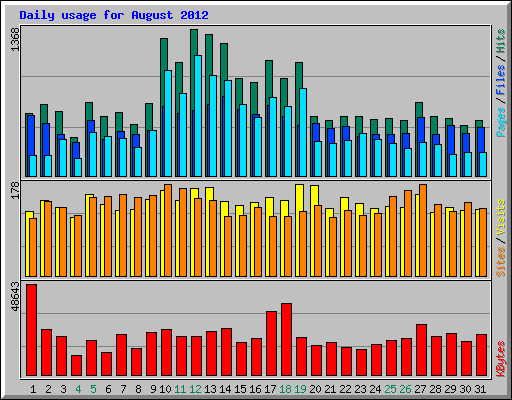Click day label 17 on x-axis
Image resolution: width=512 pixels, height=400 pixels.
point(270,389)
